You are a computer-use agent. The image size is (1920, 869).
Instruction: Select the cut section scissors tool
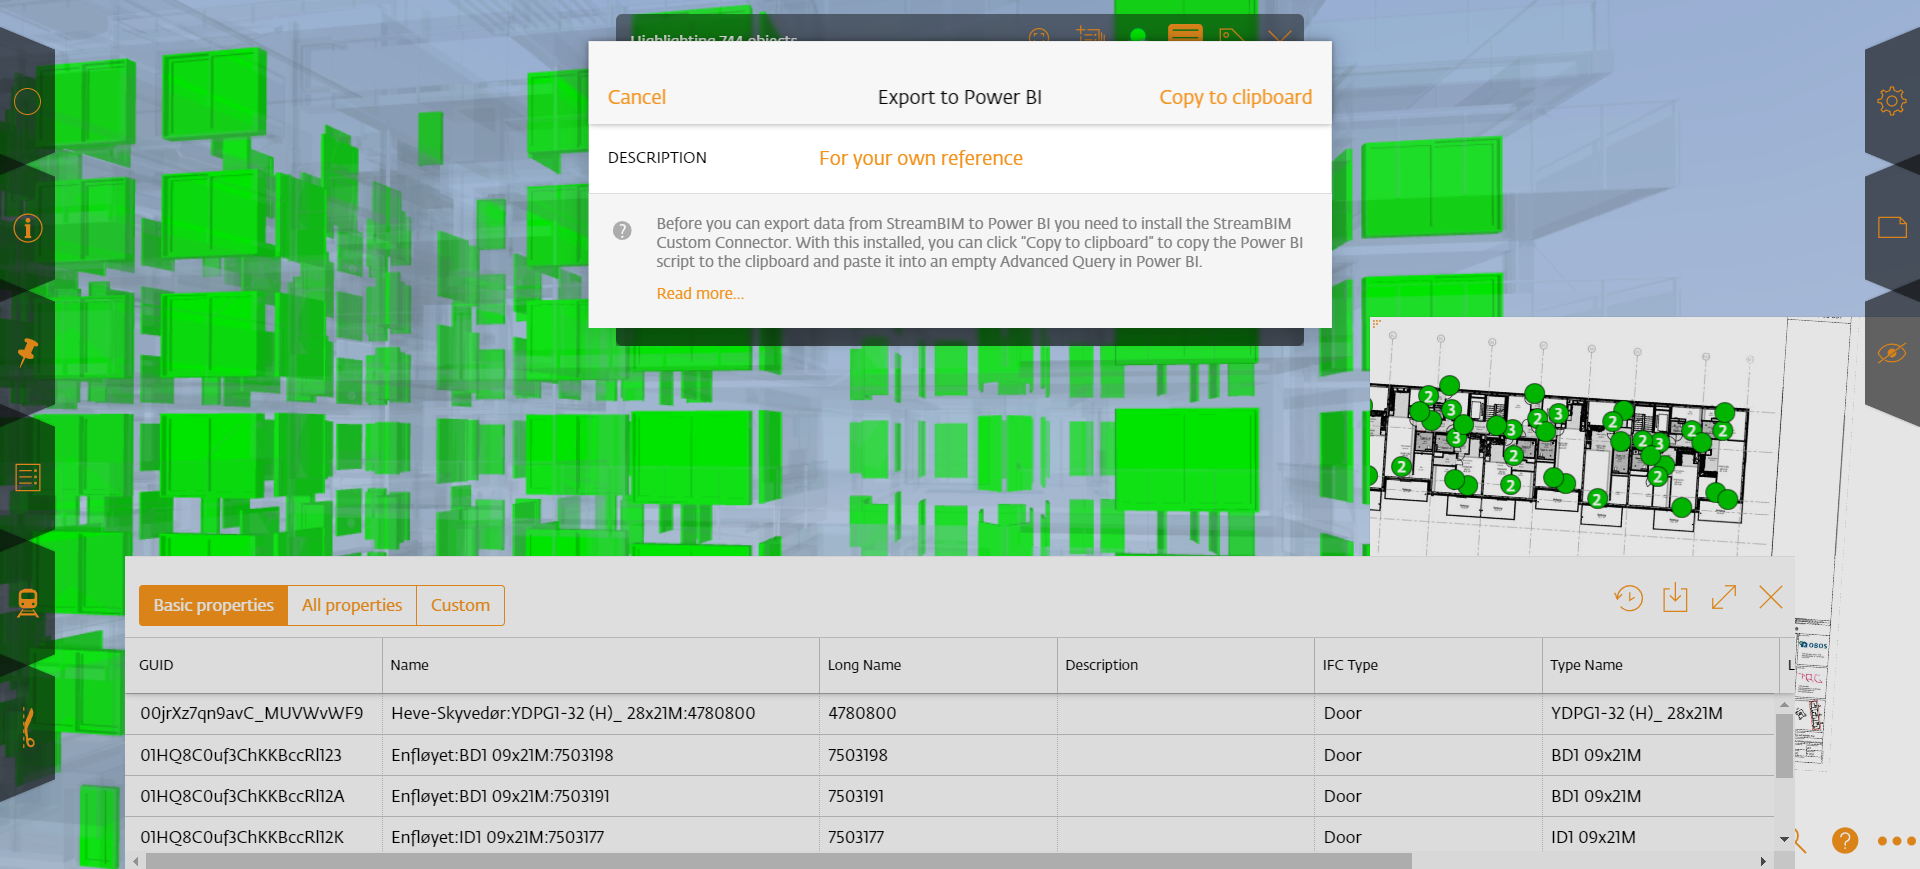click(28, 728)
